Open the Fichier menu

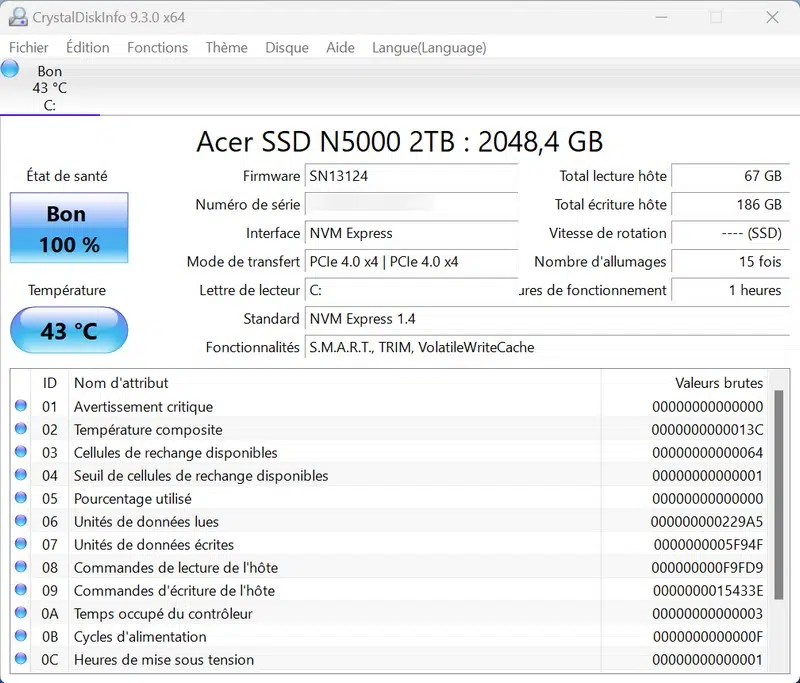click(29, 47)
